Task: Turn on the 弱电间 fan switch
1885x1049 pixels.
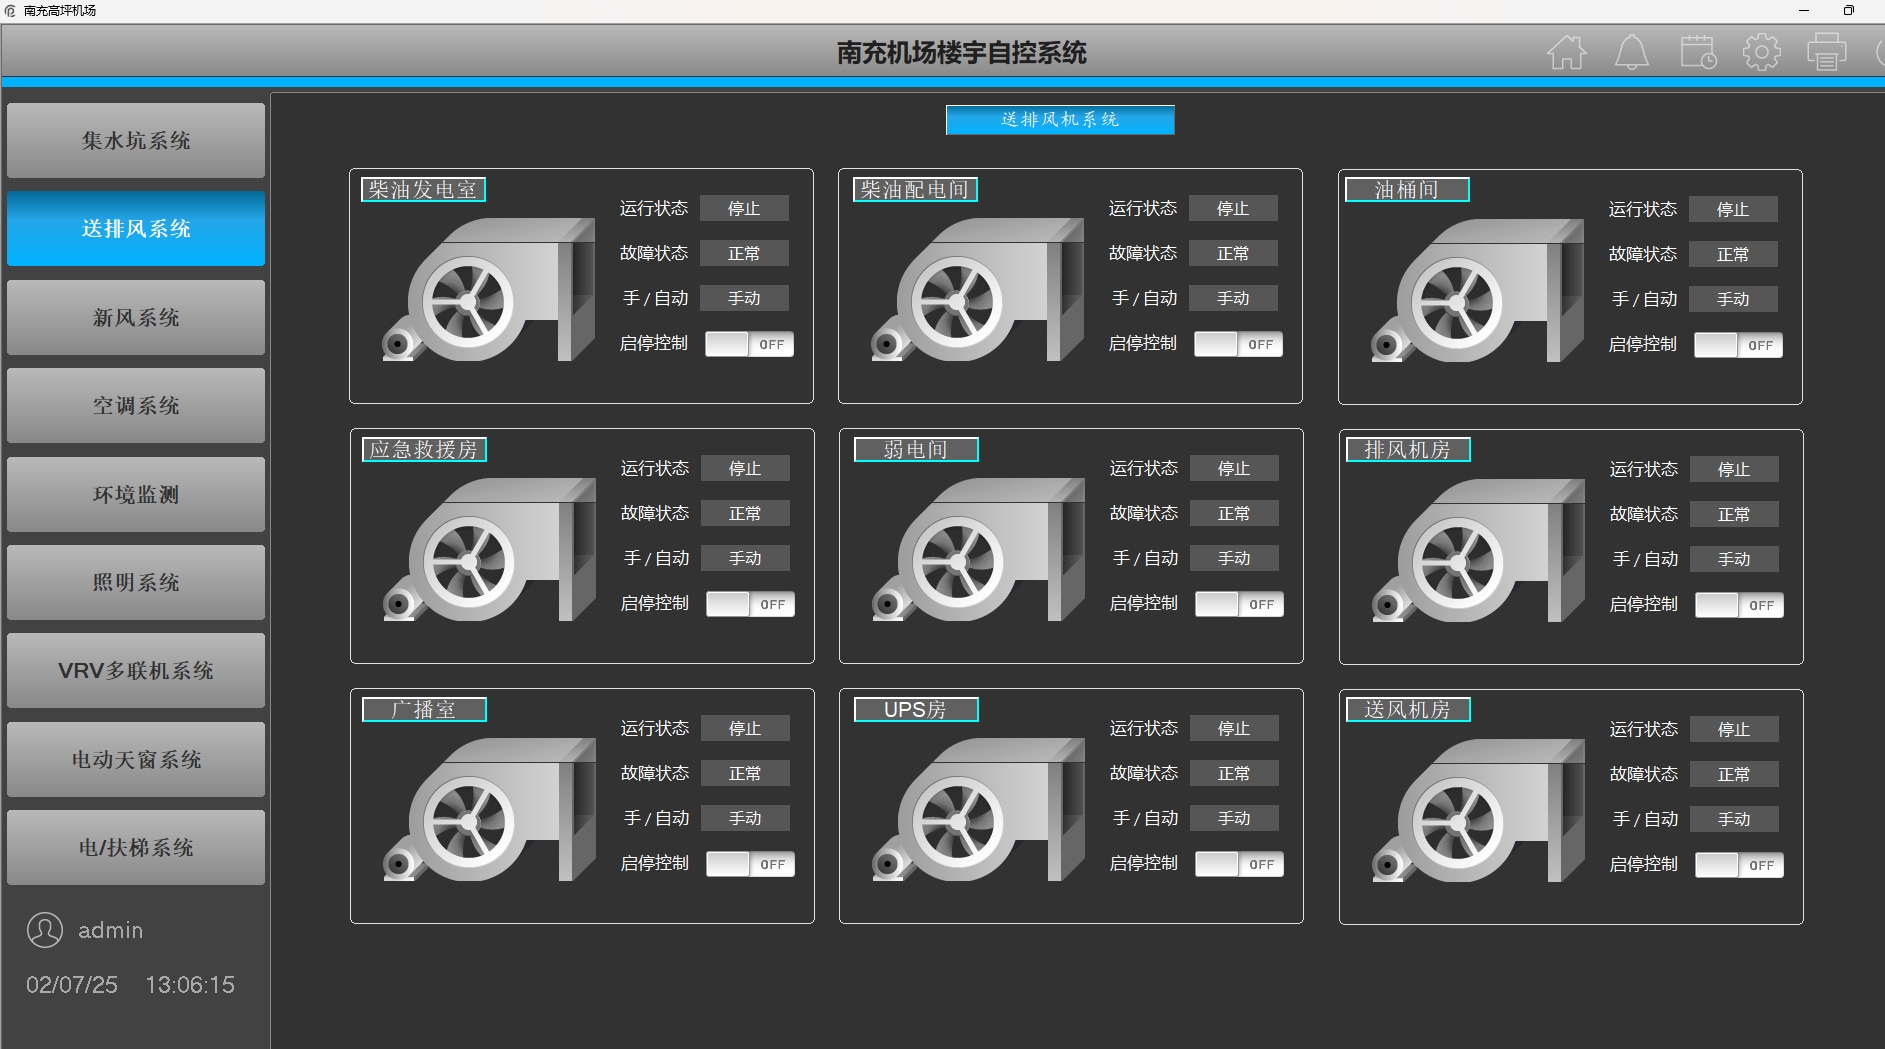Action: click(1239, 604)
